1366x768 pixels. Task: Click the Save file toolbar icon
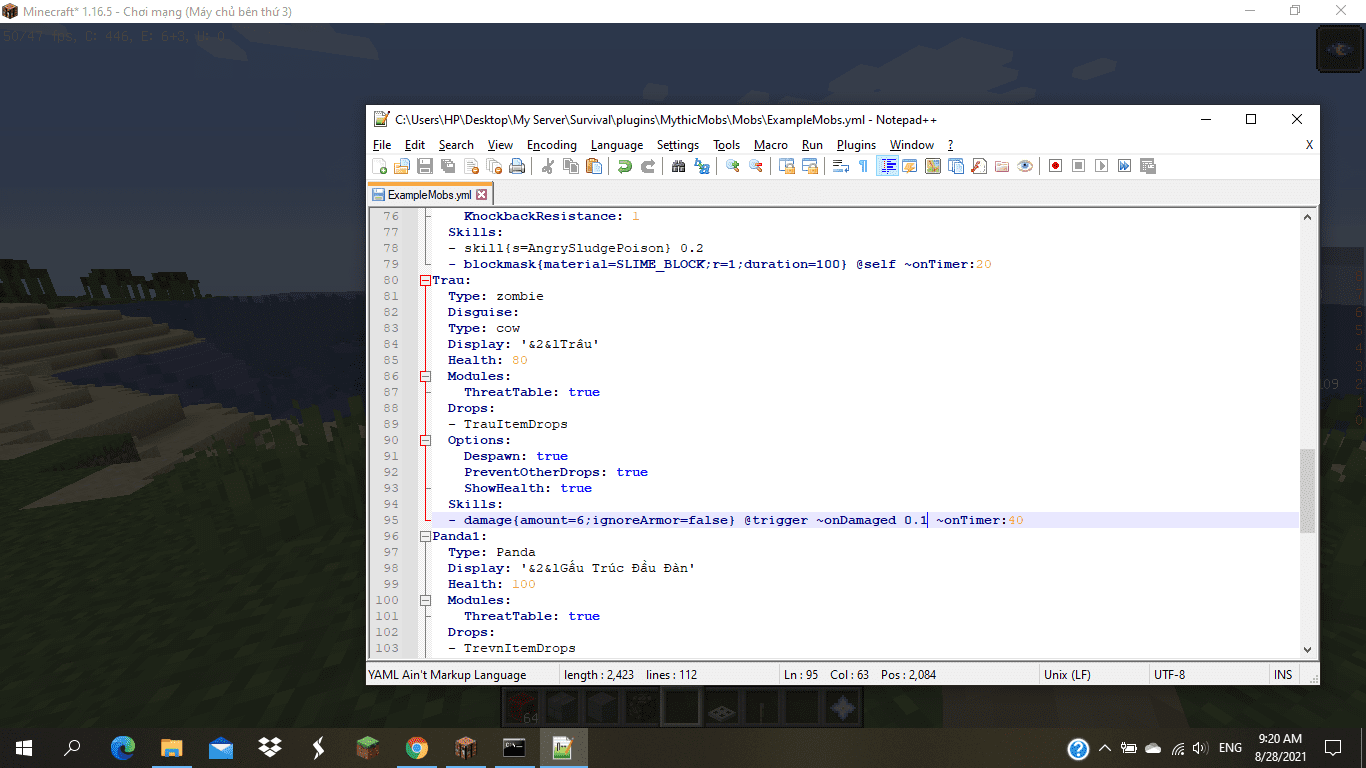coord(425,166)
